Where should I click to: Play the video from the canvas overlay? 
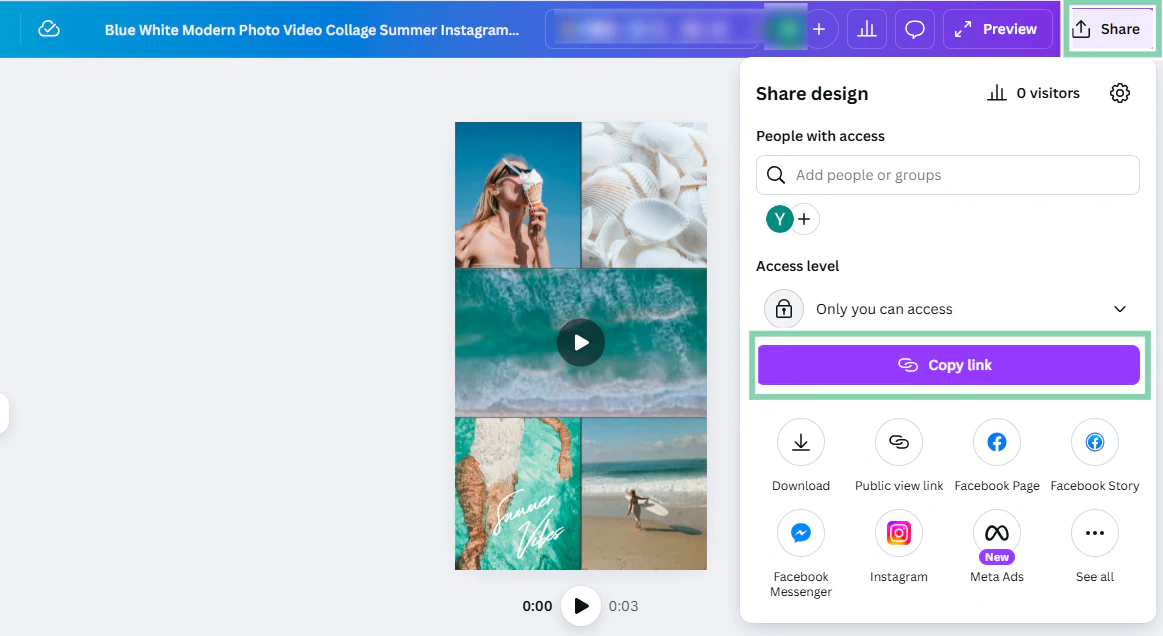[581, 342]
